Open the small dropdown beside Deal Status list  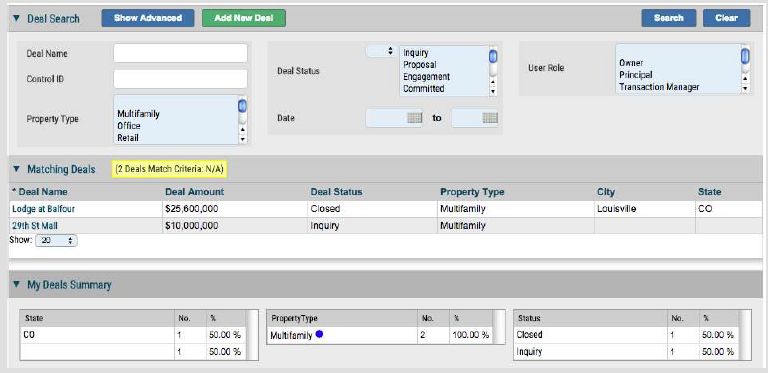pos(381,51)
